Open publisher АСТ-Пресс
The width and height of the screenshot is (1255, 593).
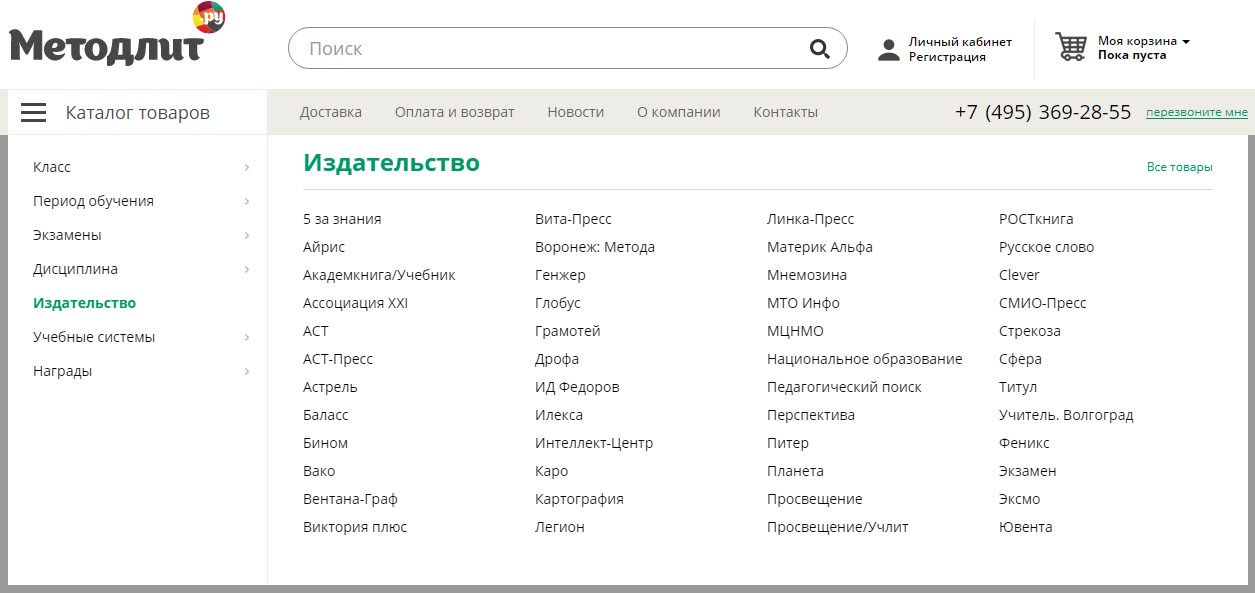[338, 359]
